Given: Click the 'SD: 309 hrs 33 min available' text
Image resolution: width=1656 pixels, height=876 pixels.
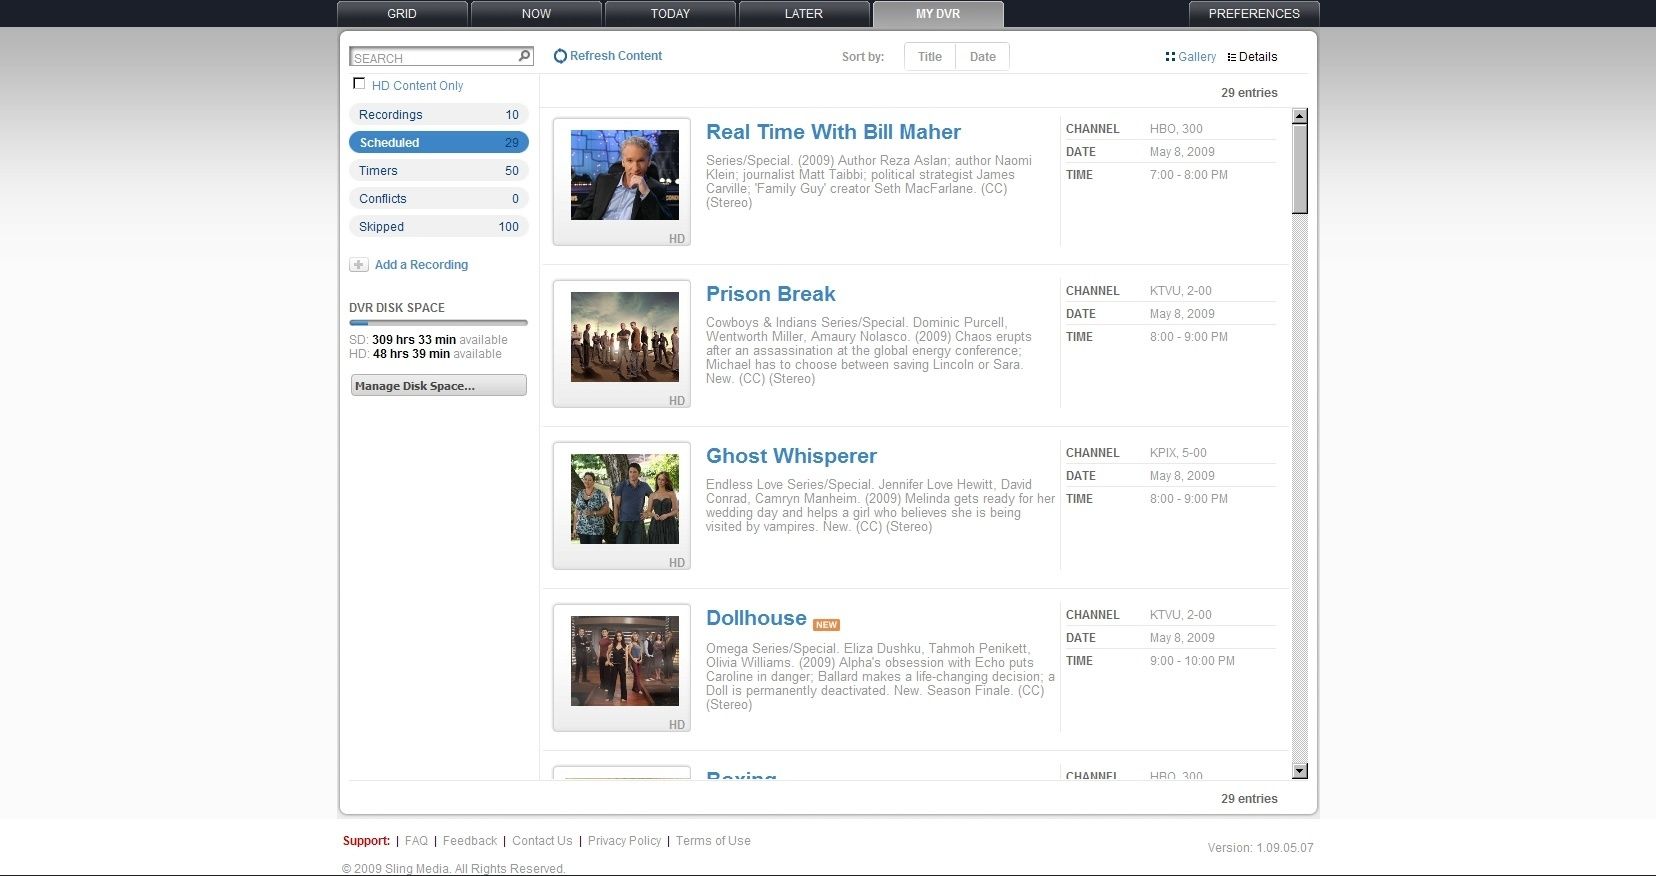Looking at the screenshot, I should [x=428, y=340].
